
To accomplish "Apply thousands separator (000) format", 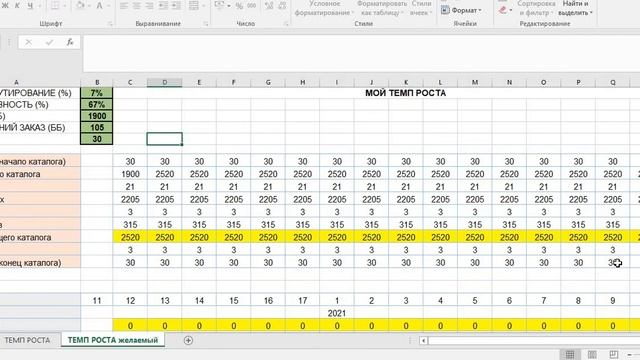I will coord(252,6).
